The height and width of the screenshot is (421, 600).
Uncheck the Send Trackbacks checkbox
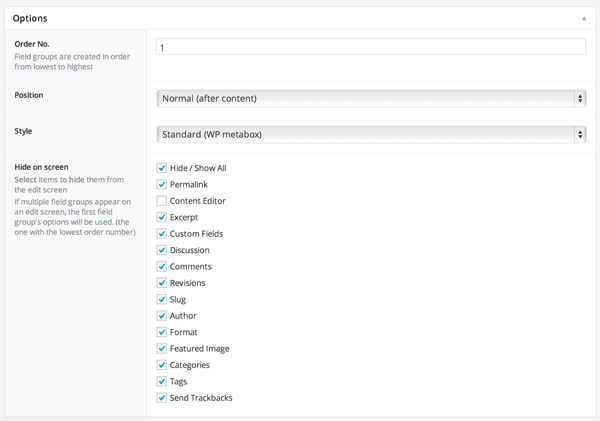pos(161,398)
